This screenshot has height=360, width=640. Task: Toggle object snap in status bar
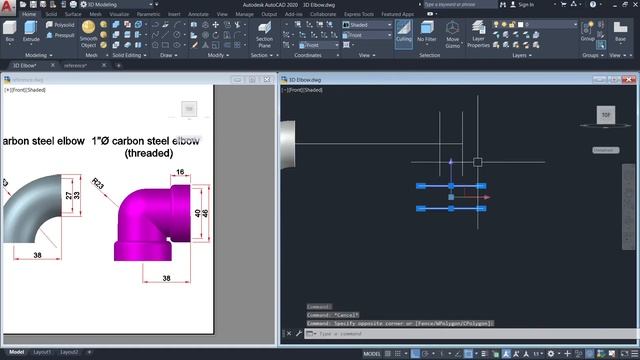[x=468, y=354]
